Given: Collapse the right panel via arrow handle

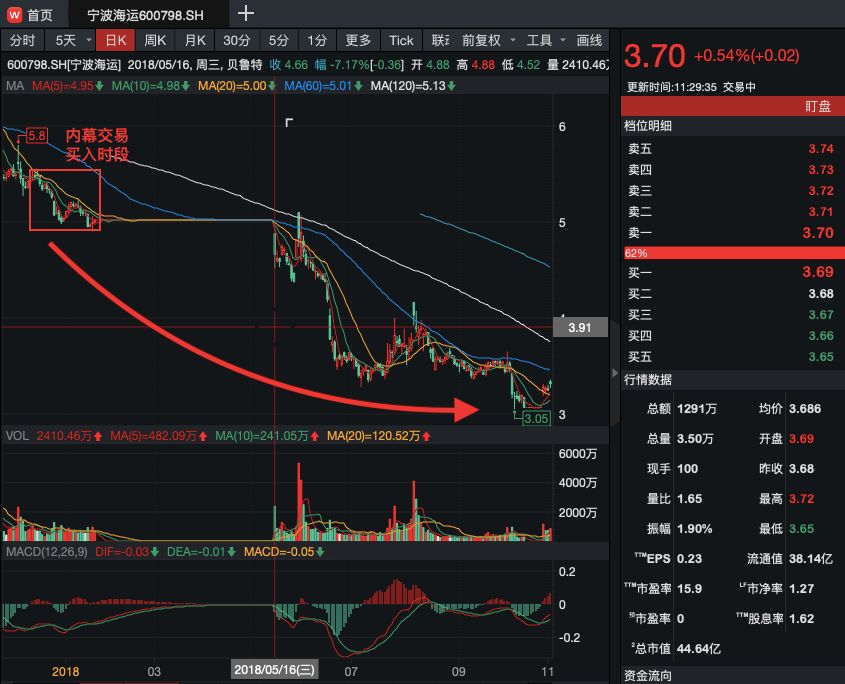Looking at the screenshot, I should pos(615,373).
